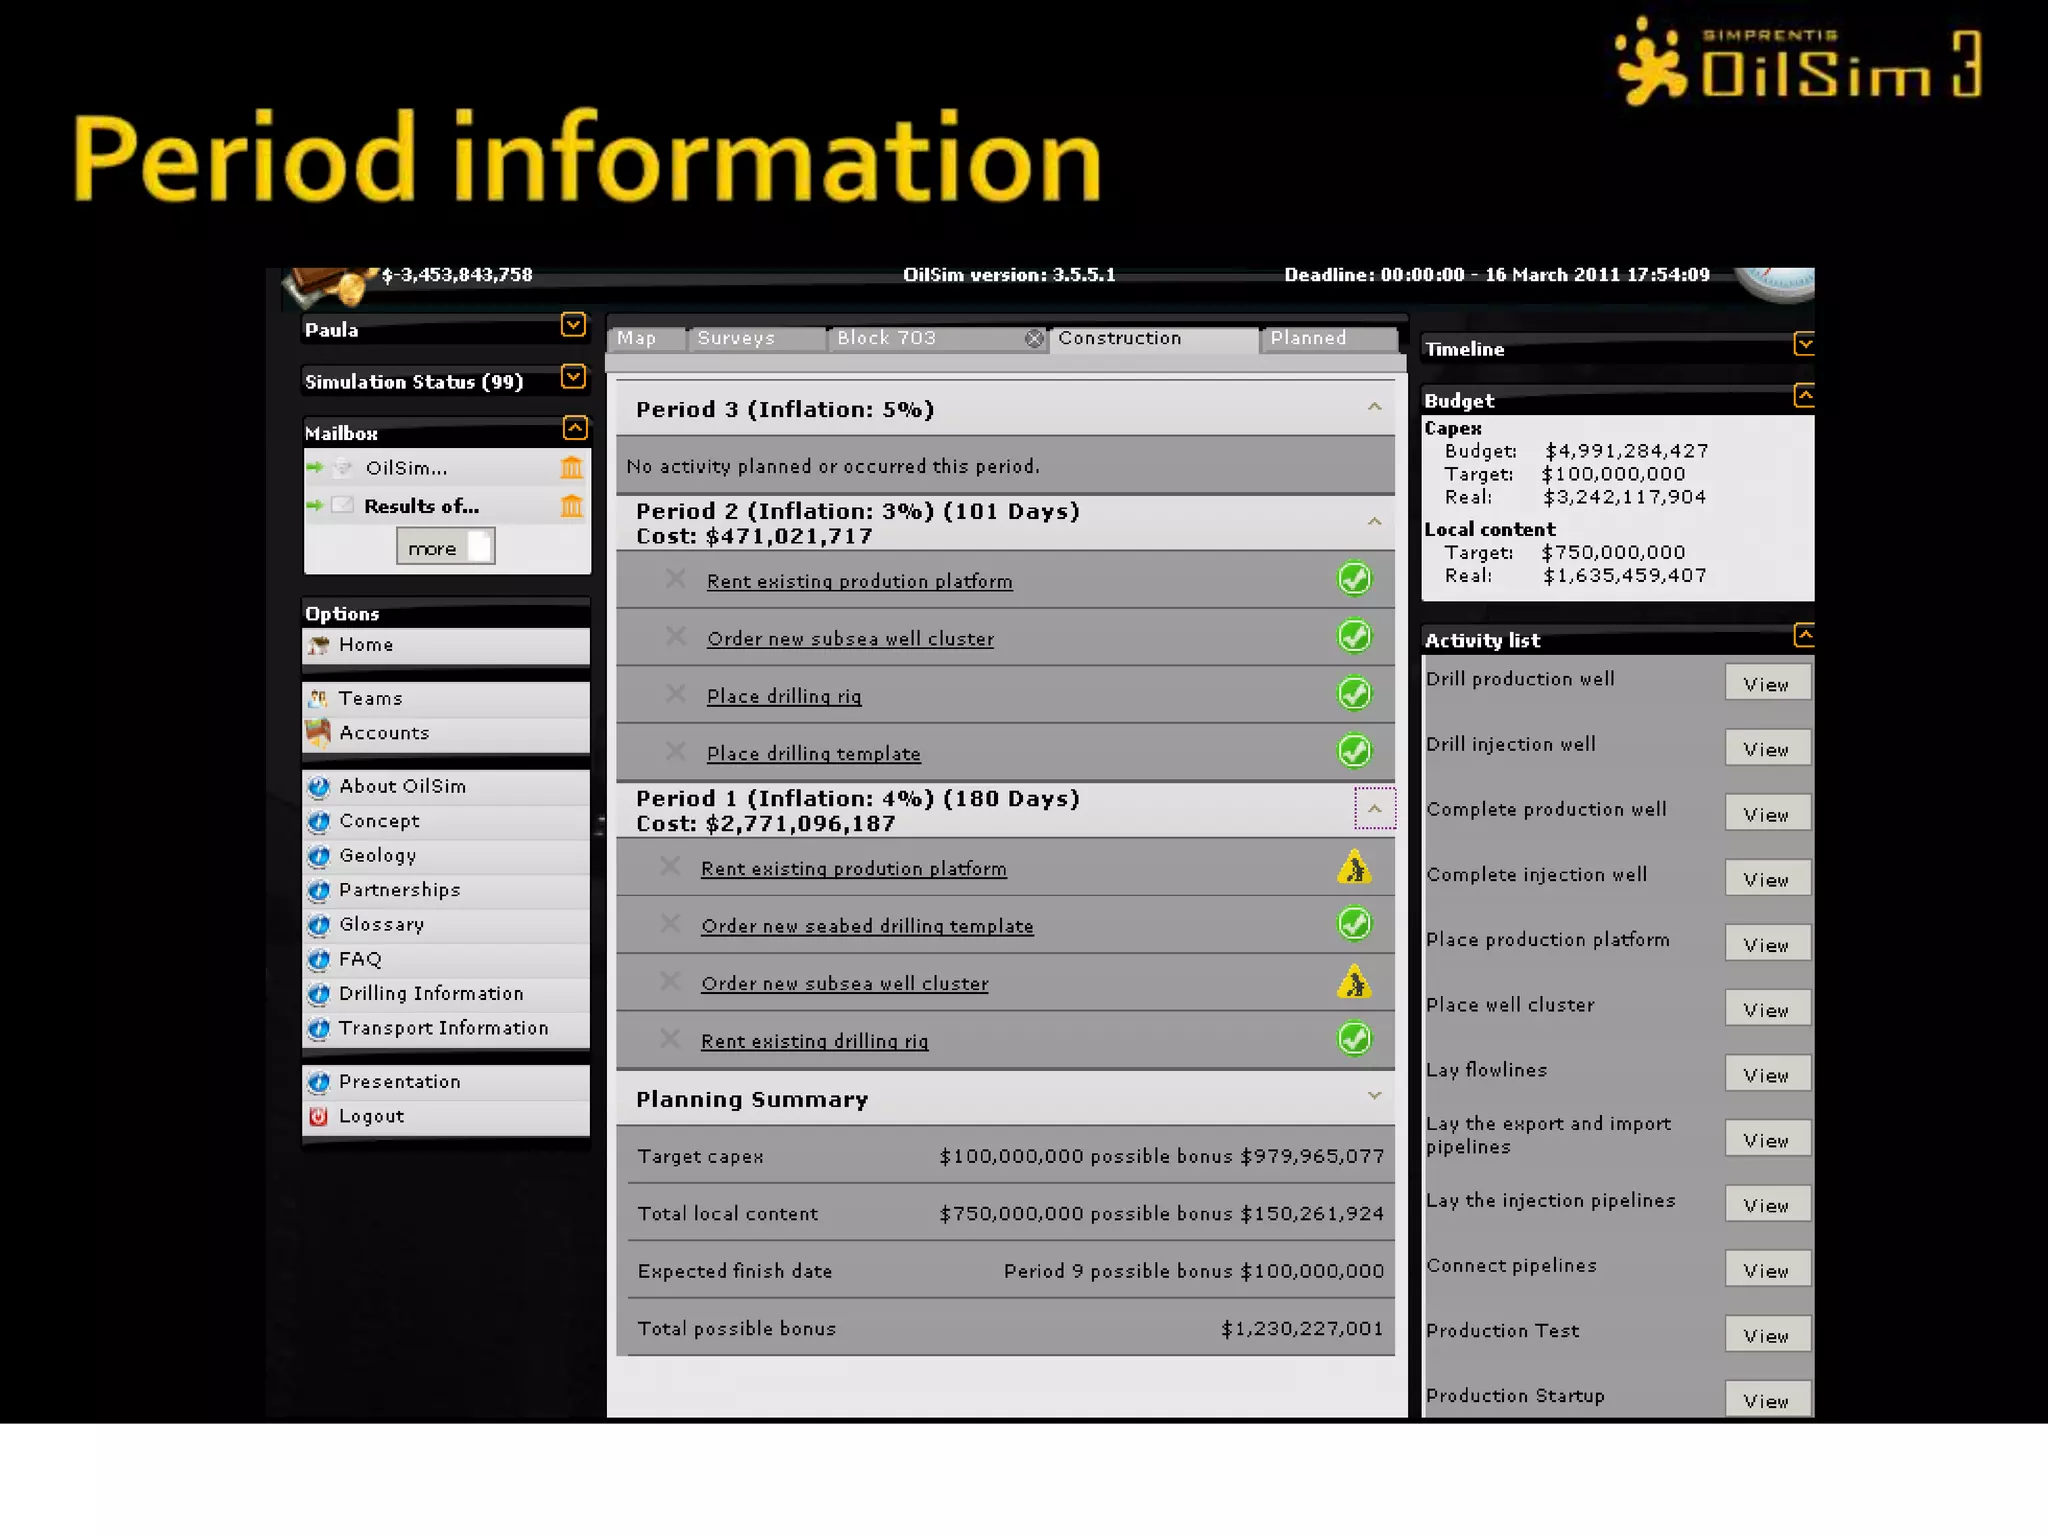Collapse the Period 3 section
The image size is (2048, 1536).
coord(1374,407)
